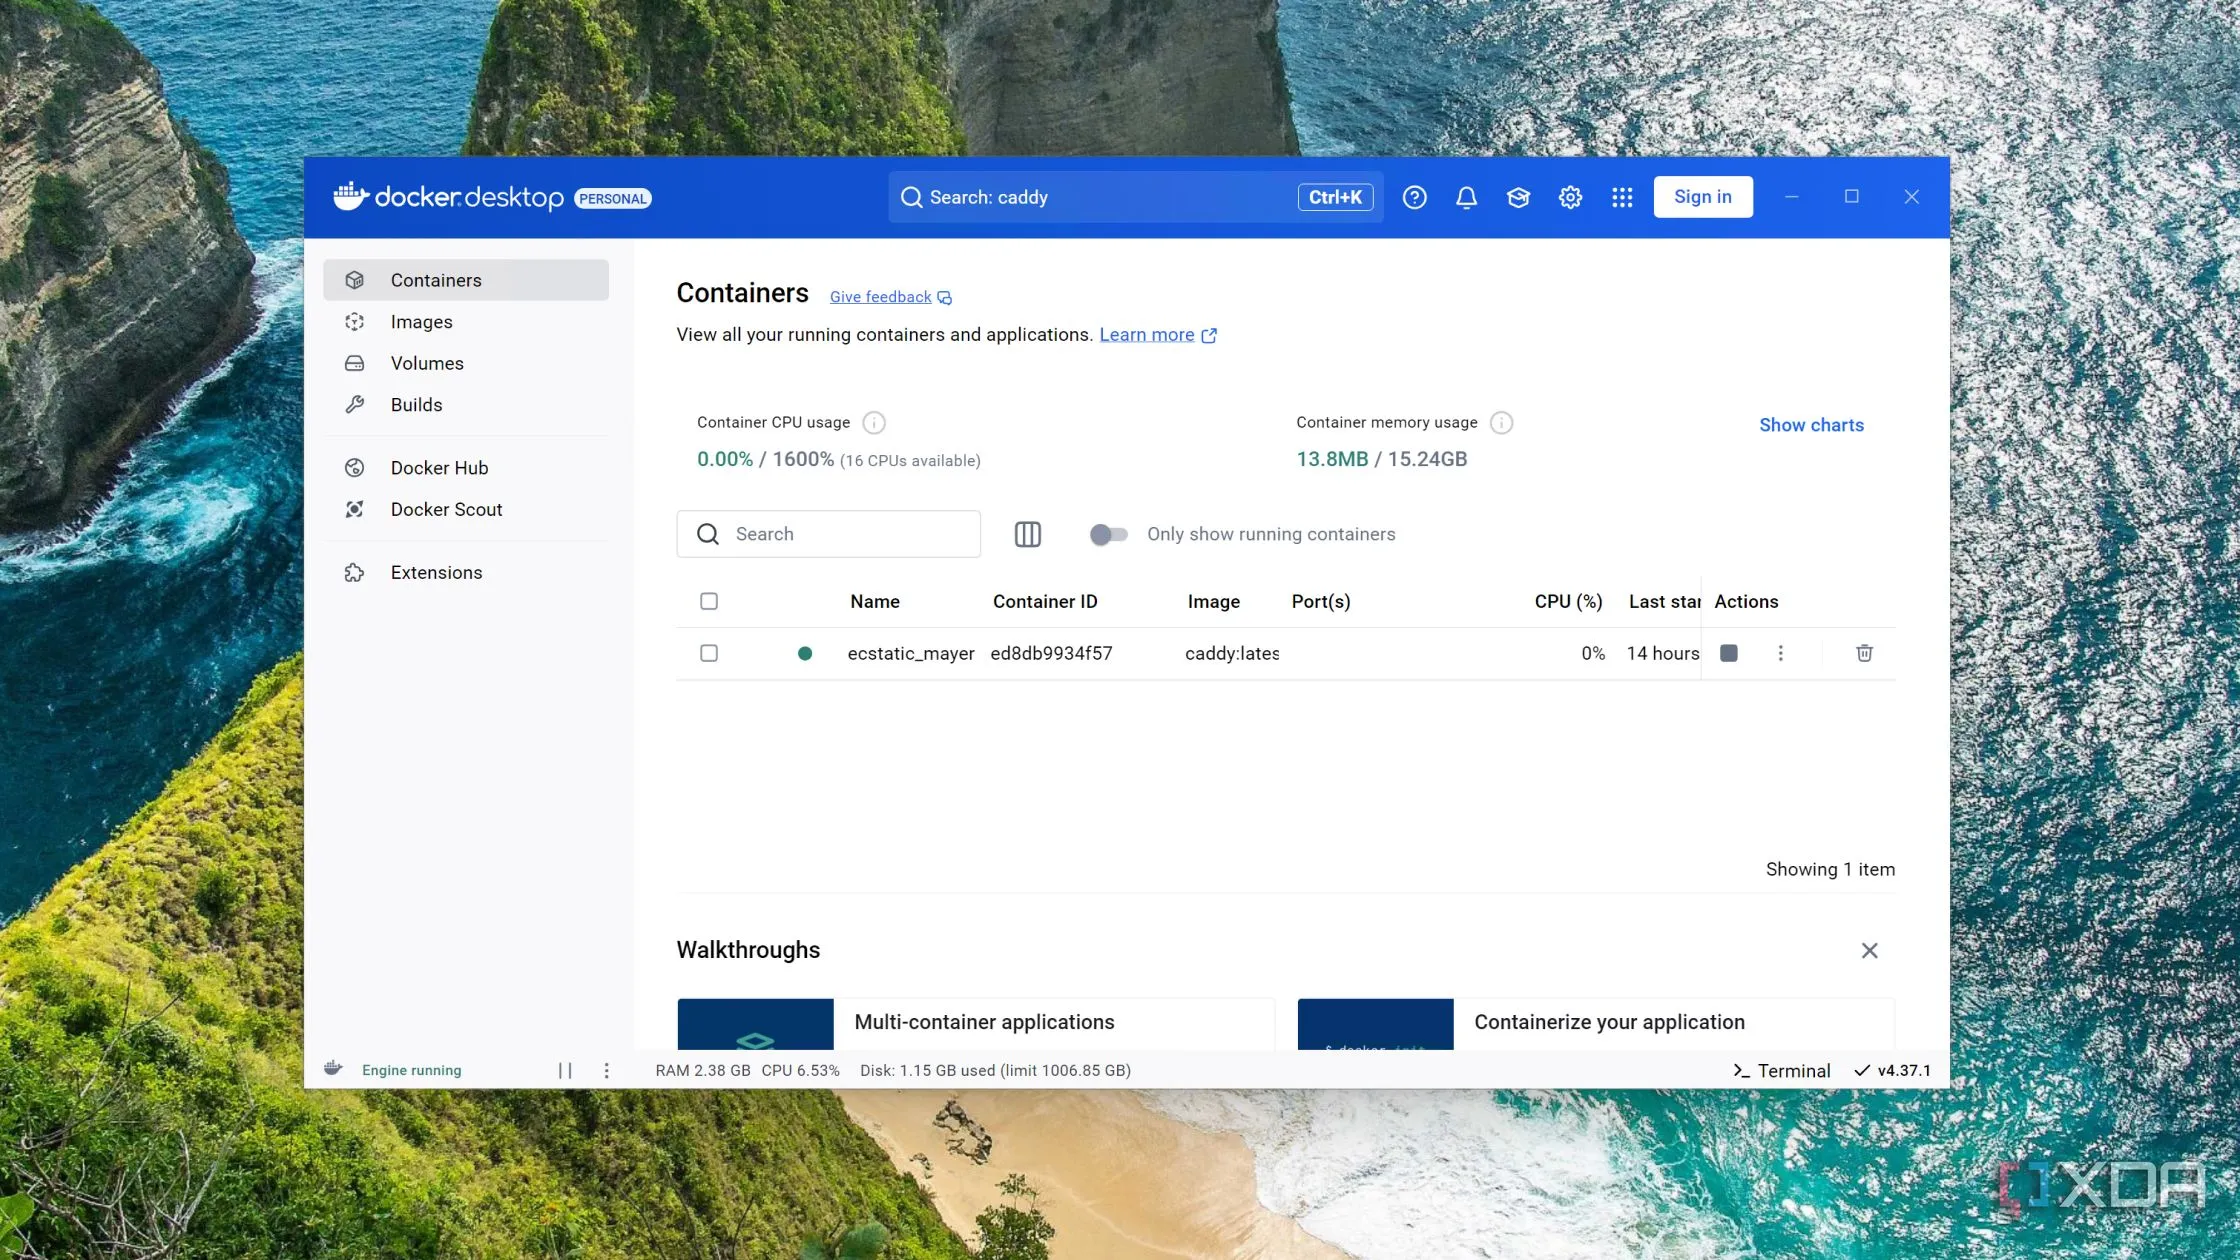The width and height of the screenshot is (2240, 1260).
Task: Delete ecstatic_mayer container with trash icon
Action: pyautogui.click(x=1864, y=653)
